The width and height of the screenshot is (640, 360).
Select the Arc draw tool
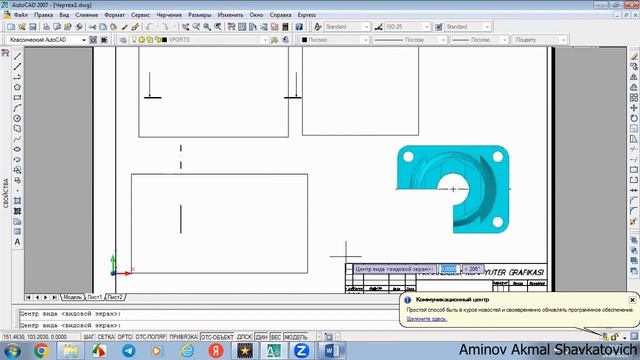[17, 108]
